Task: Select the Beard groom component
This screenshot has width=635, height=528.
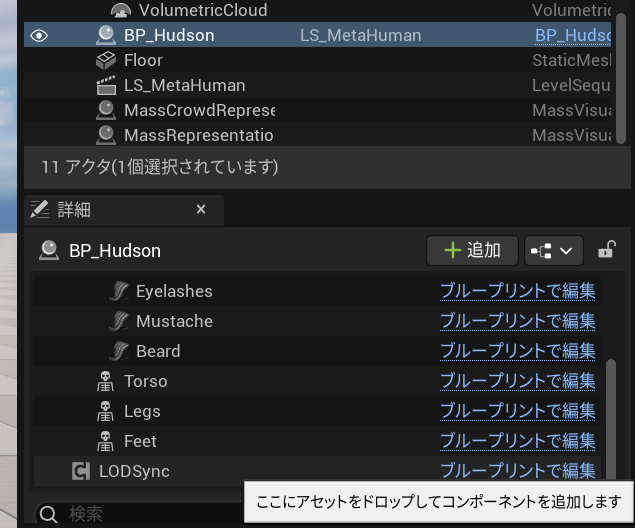Action: pyautogui.click(x=158, y=352)
